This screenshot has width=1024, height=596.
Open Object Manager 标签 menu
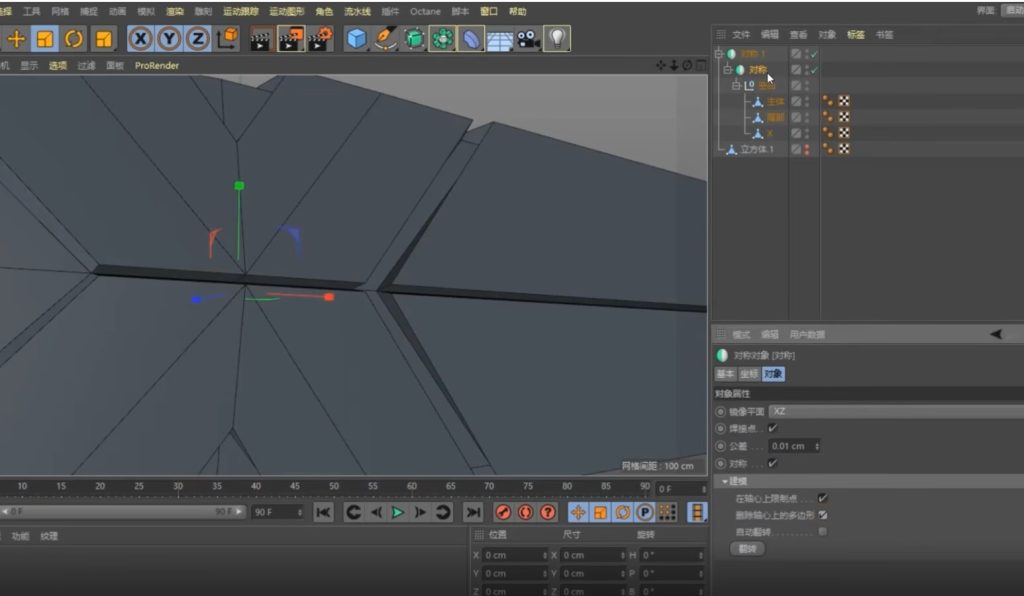(856, 35)
